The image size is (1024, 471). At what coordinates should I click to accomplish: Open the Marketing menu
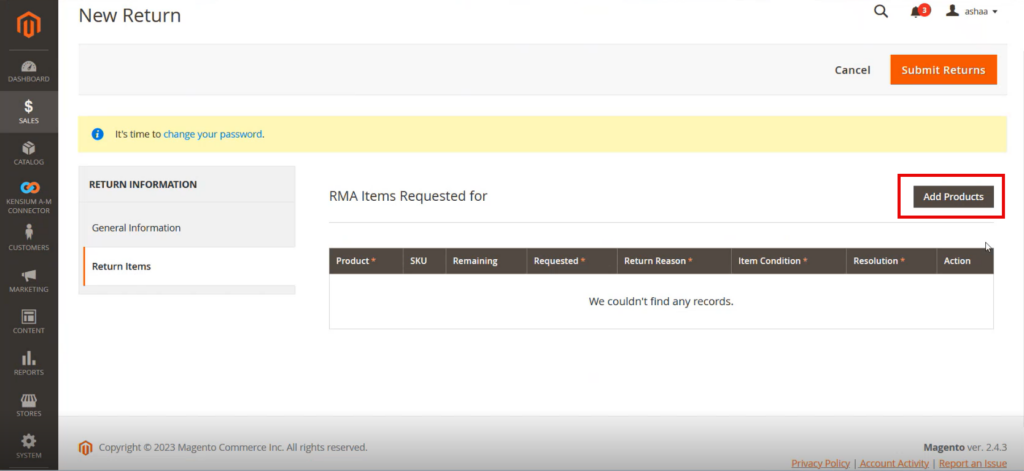[29, 281]
